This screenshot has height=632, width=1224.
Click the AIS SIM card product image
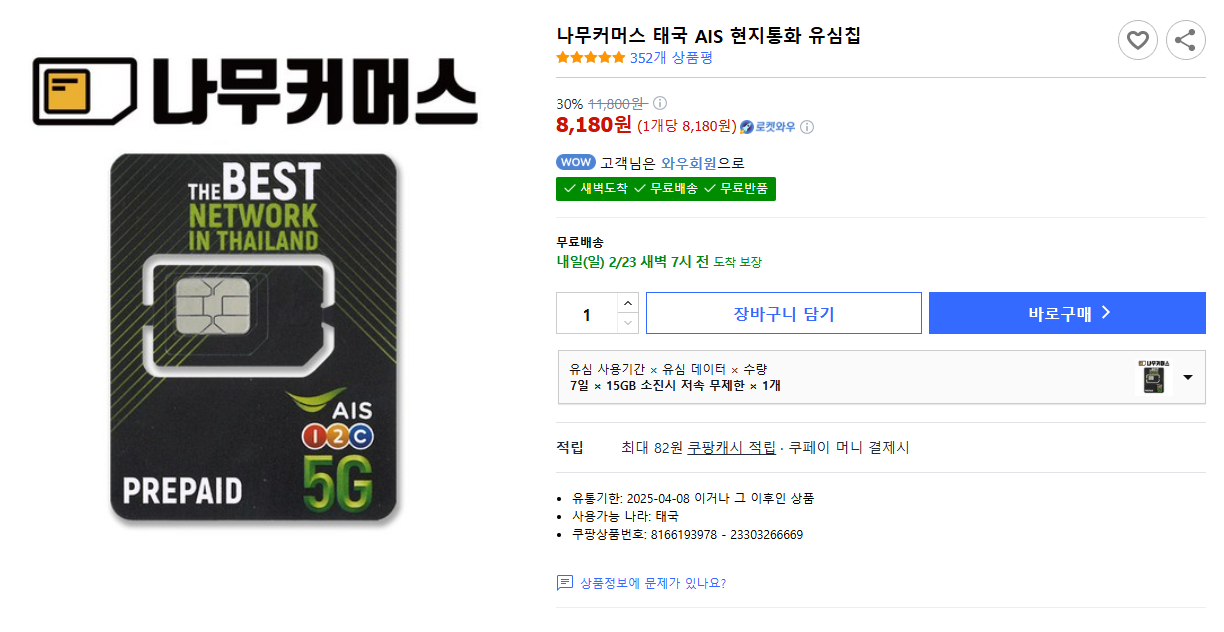click(254, 338)
